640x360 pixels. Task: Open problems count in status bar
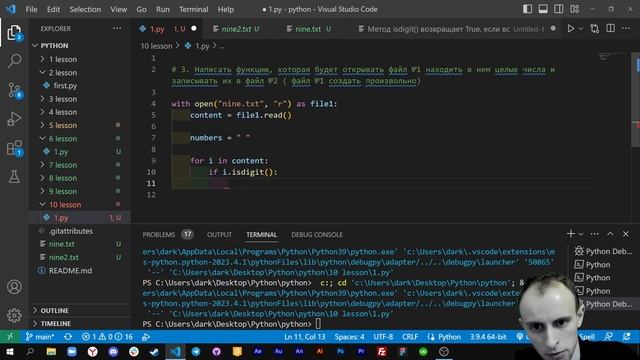tap(107, 337)
